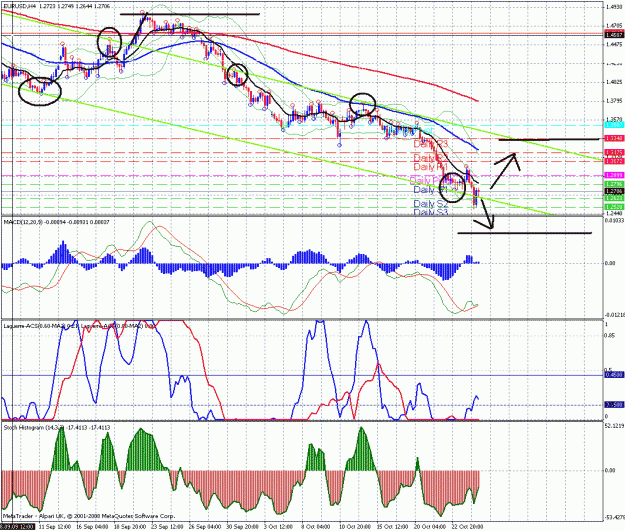Click the 0.85 Laguerre scale value

[x=609, y=336]
